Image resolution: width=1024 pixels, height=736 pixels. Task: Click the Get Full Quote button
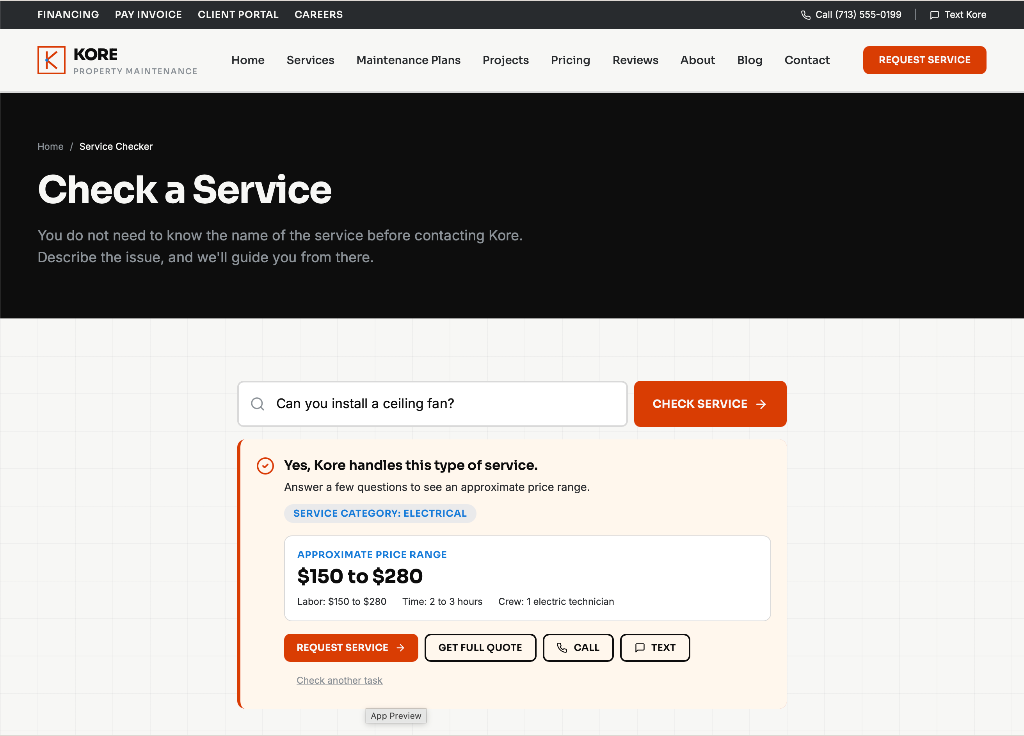tap(480, 648)
